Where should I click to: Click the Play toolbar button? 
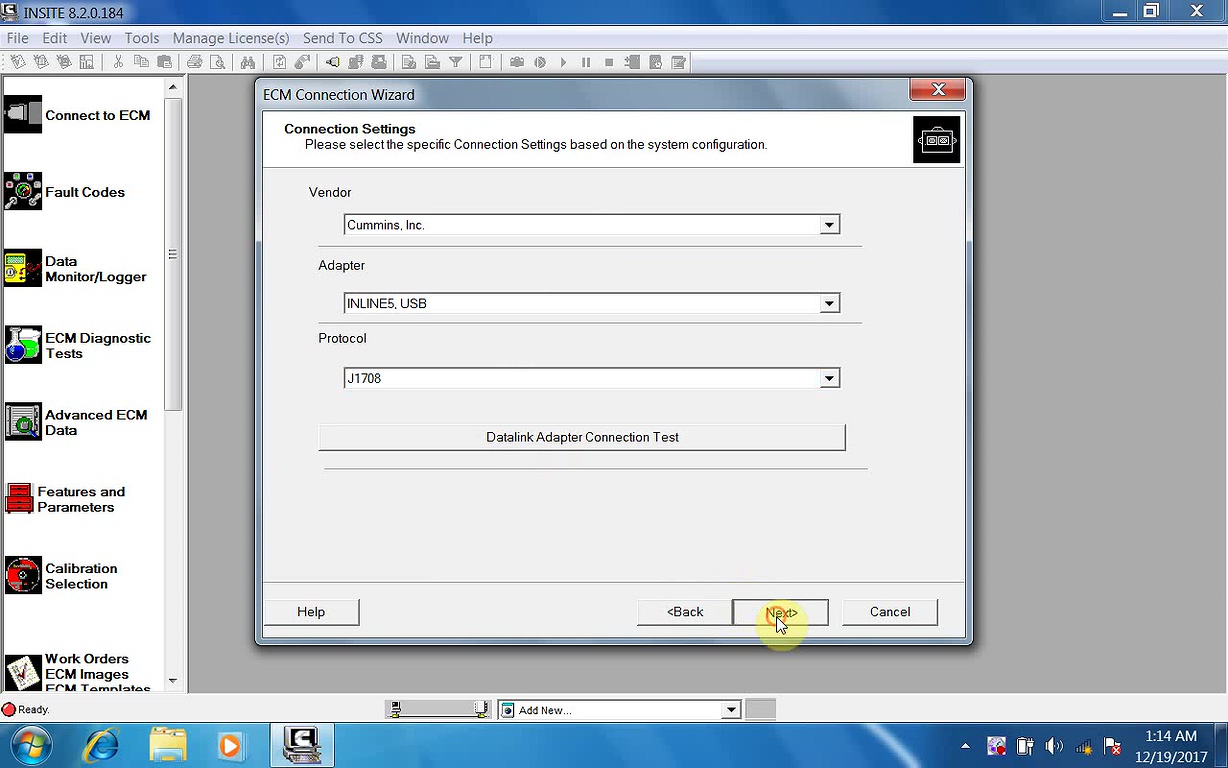(x=563, y=62)
